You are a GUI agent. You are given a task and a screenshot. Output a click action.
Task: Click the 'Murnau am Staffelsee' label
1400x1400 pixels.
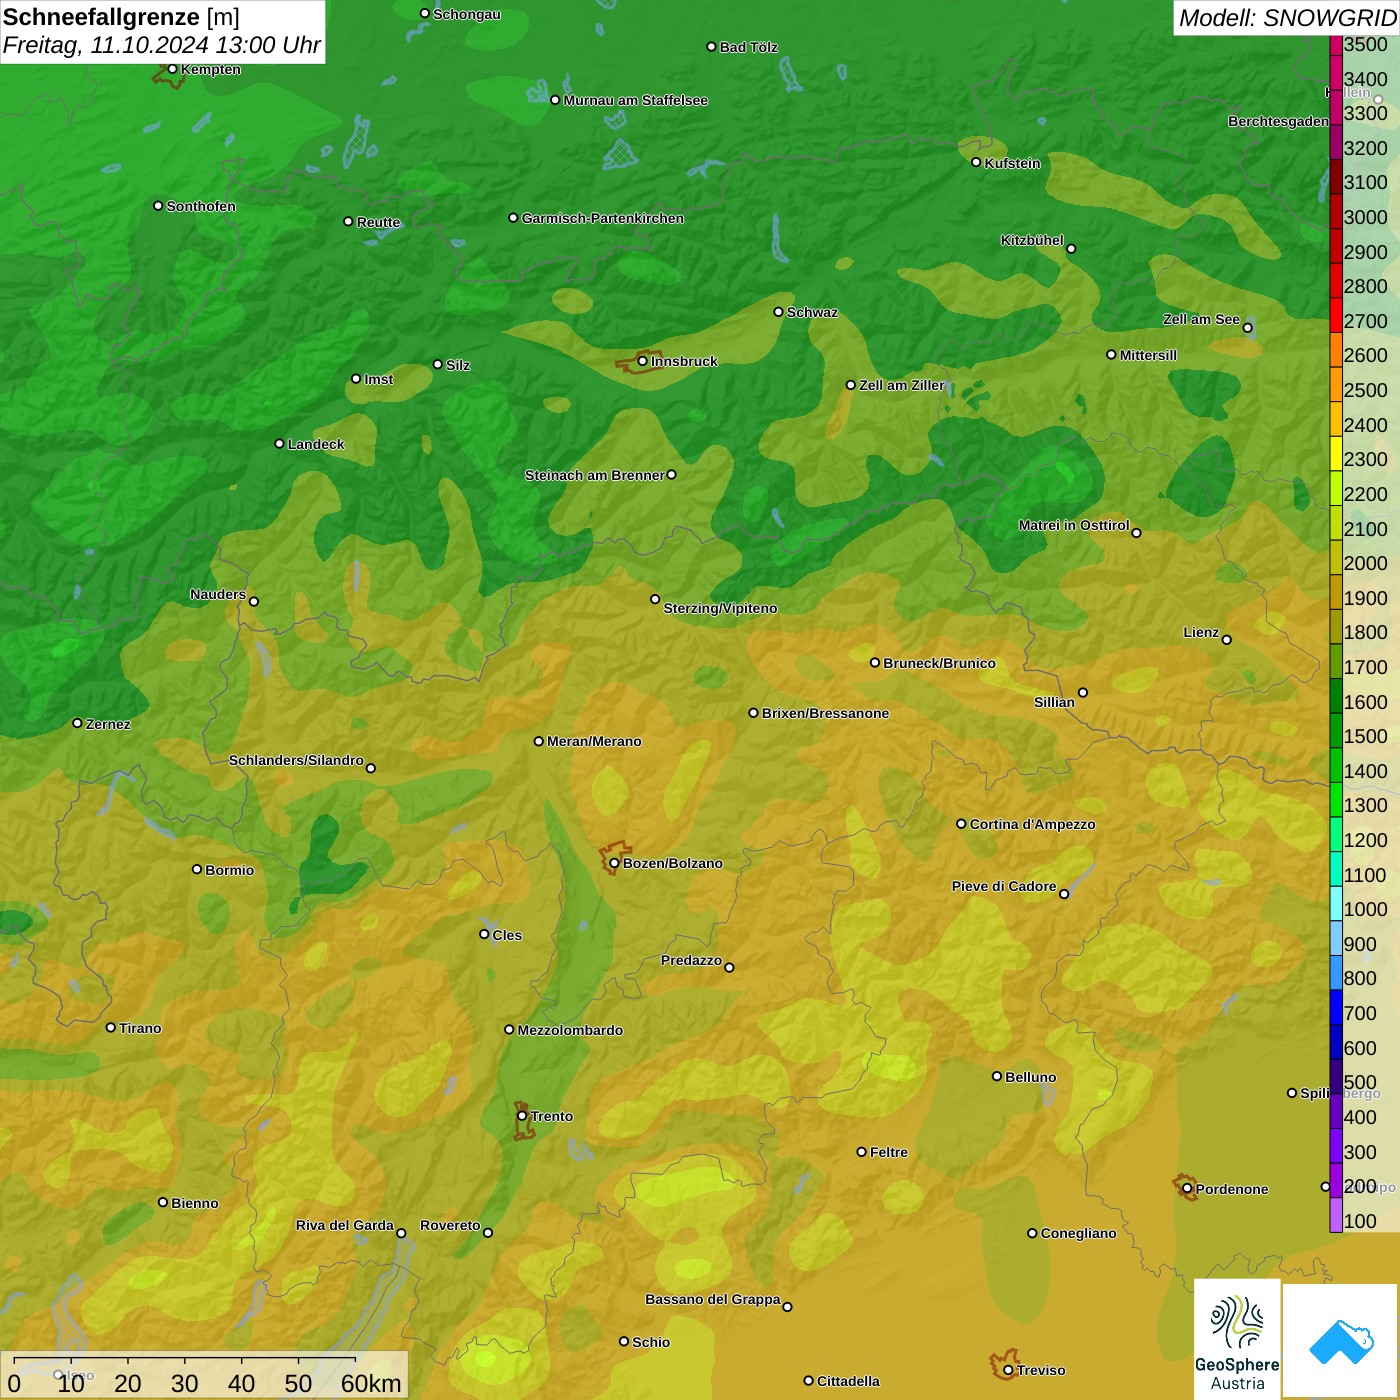(x=636, y=100)
